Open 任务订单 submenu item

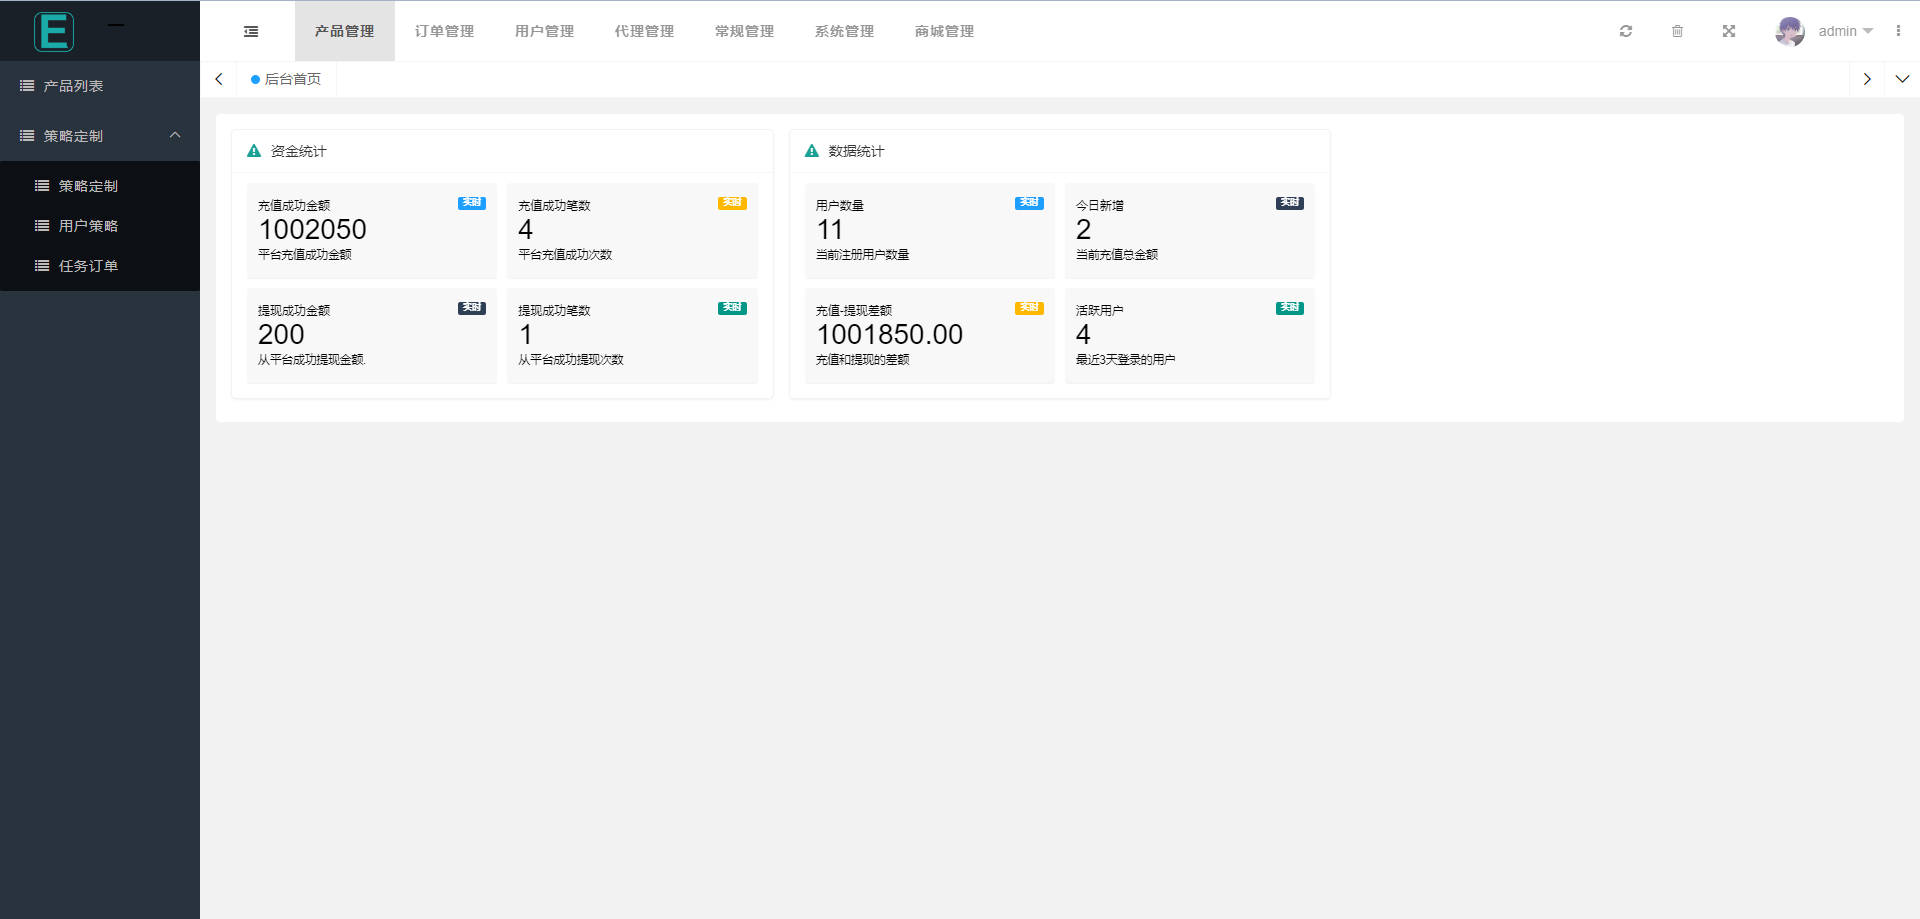pyautogui.click(x=88, y=266)
